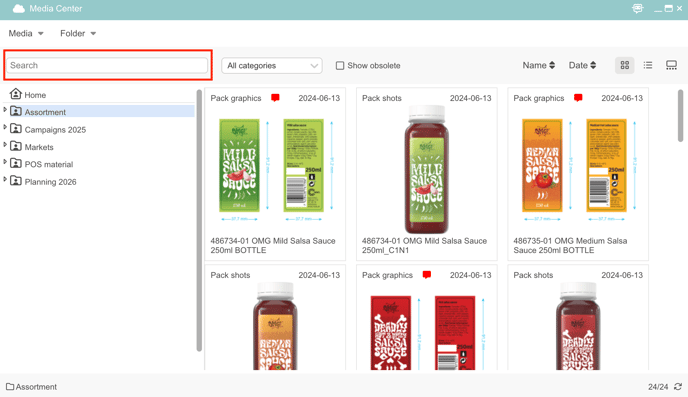The height and width of the screenshot is (397, 688).
Task: Switch to grid thumbnail view
Action: pos(624,65)
